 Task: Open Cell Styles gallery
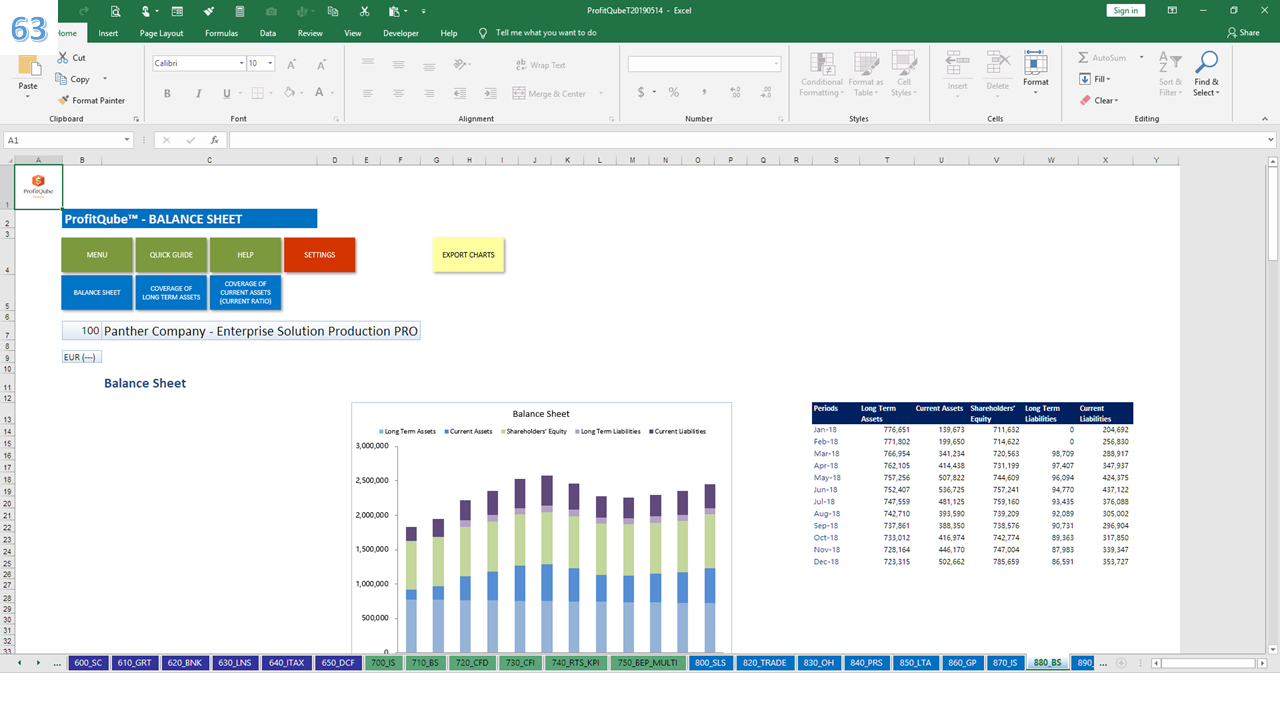904,75
